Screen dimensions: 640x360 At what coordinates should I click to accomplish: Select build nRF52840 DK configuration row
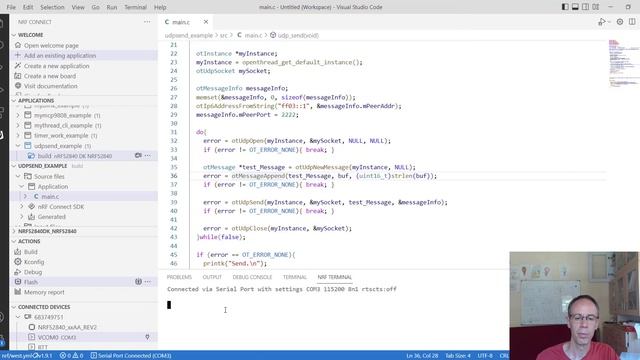point(84,156)
